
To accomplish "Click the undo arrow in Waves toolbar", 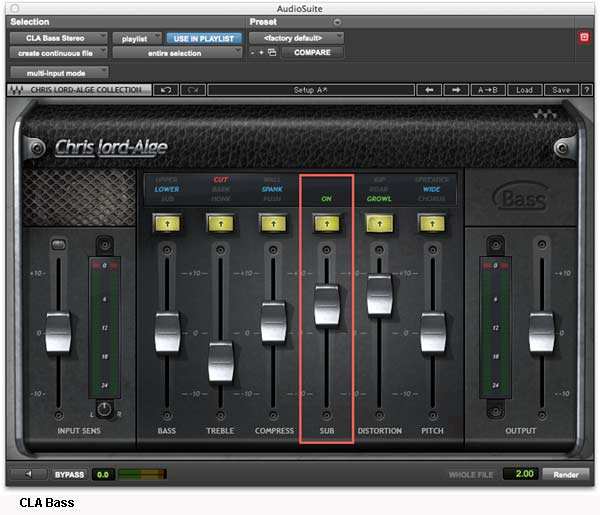I will click(x=166, y=90).
